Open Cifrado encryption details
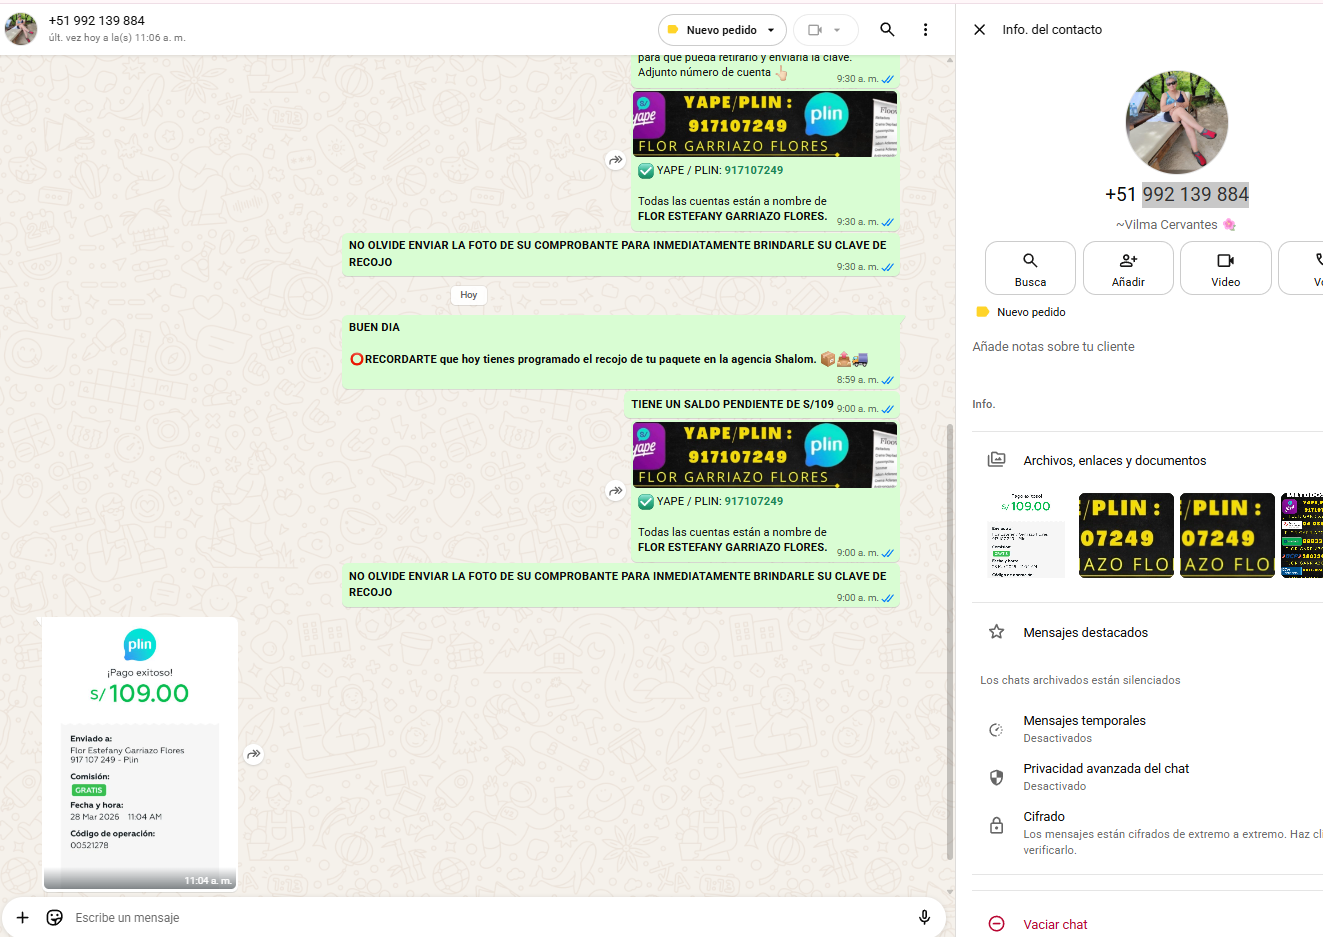The width and height of the screenshot is (1323, 937). [x=1043, y=825]
